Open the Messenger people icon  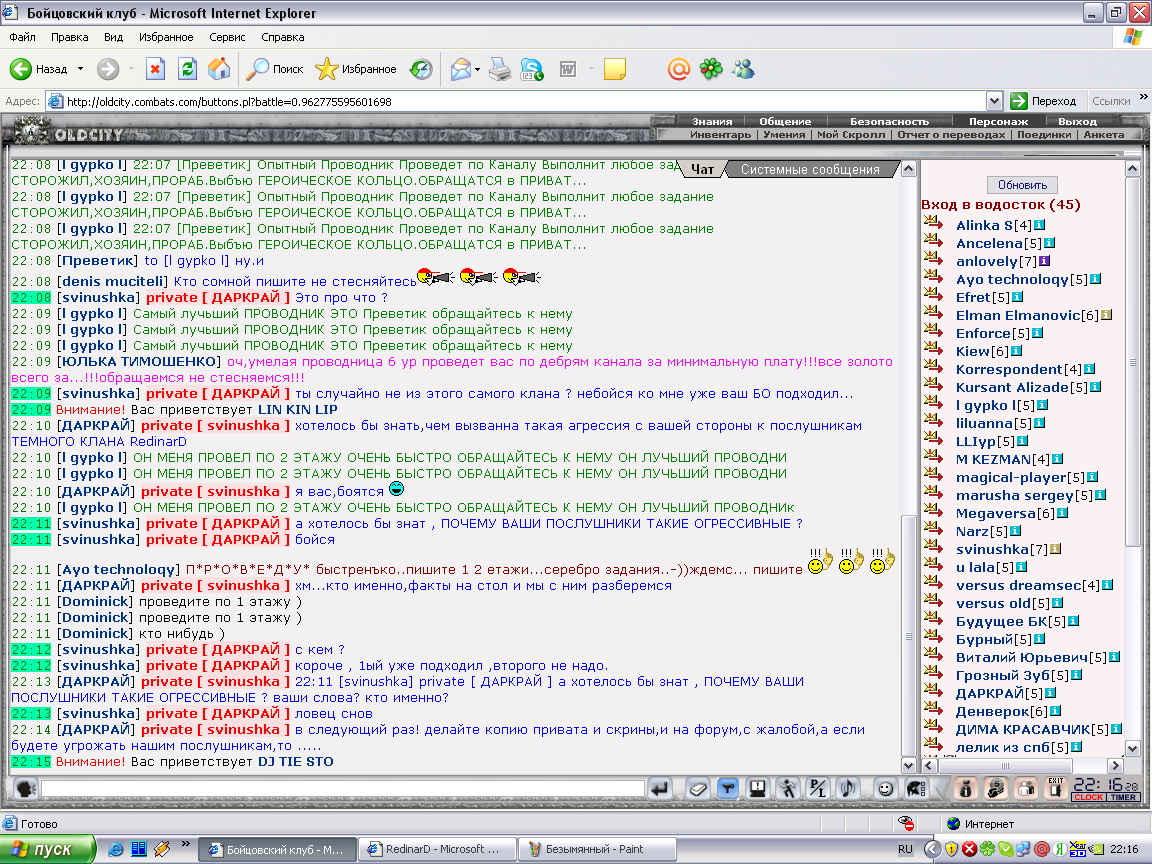tap(743, 69)
